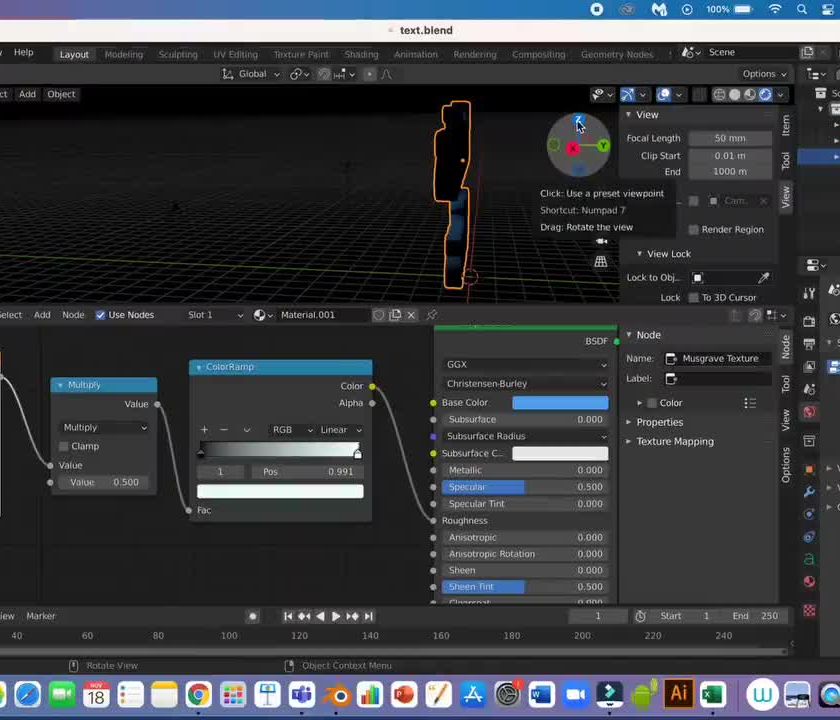Click the pin icon in node editor header
Viewport: 840px width, 720px height.
[x=432, y=315]
